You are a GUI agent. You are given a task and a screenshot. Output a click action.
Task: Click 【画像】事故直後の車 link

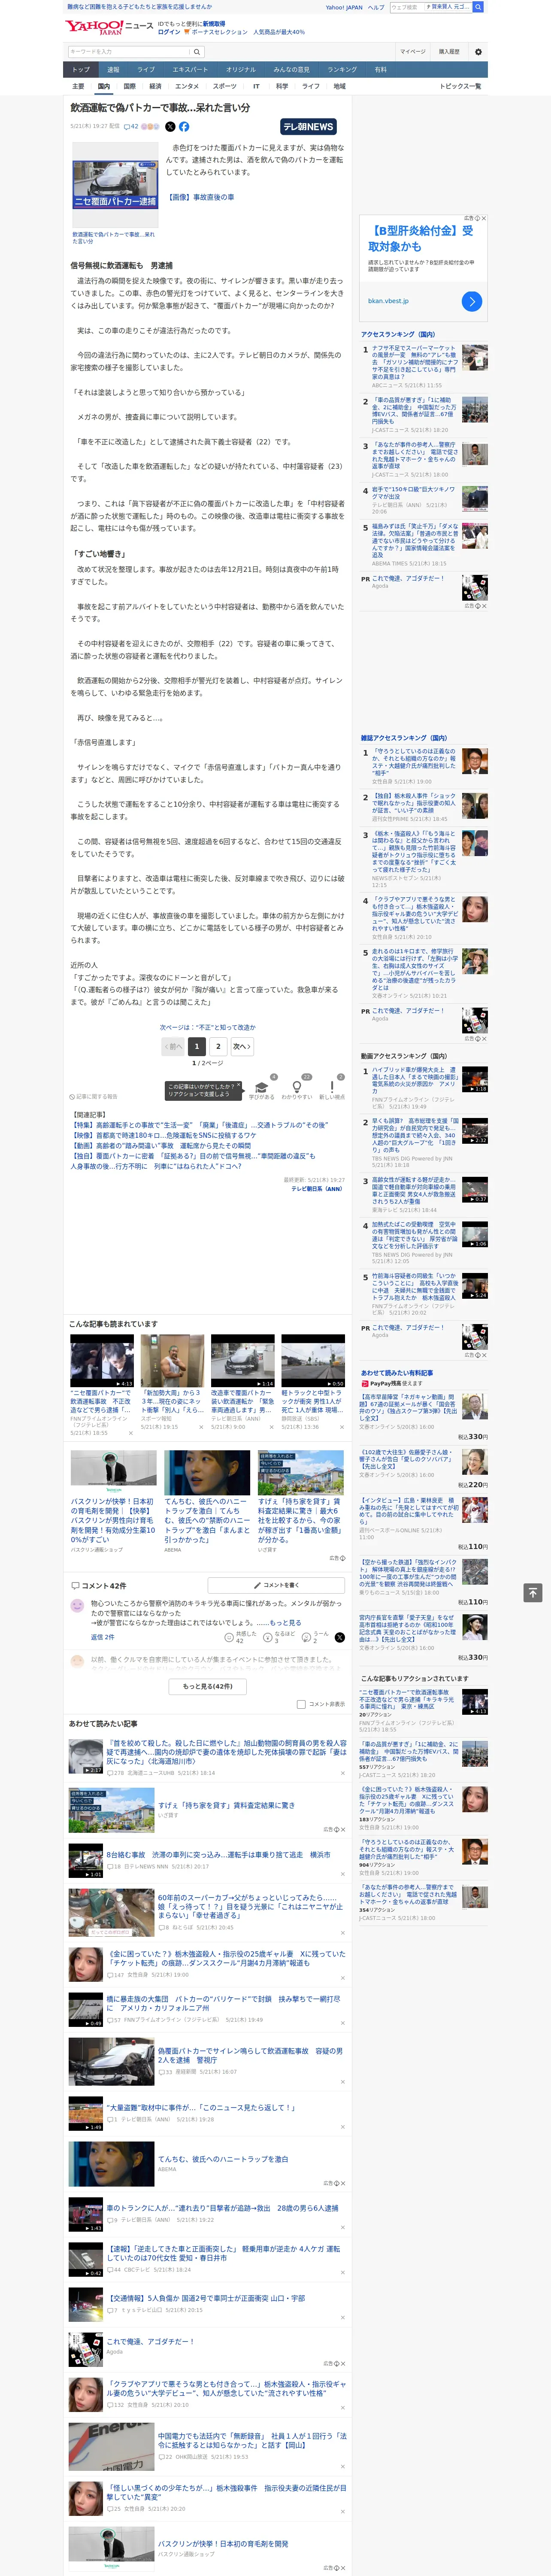(x=200, y=197)
